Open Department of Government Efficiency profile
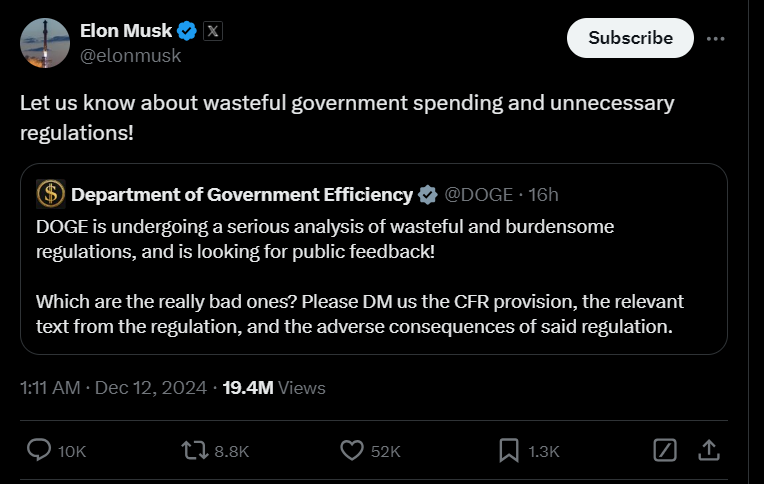The height and width of the screenshot is (484, 764). point(242,194)
